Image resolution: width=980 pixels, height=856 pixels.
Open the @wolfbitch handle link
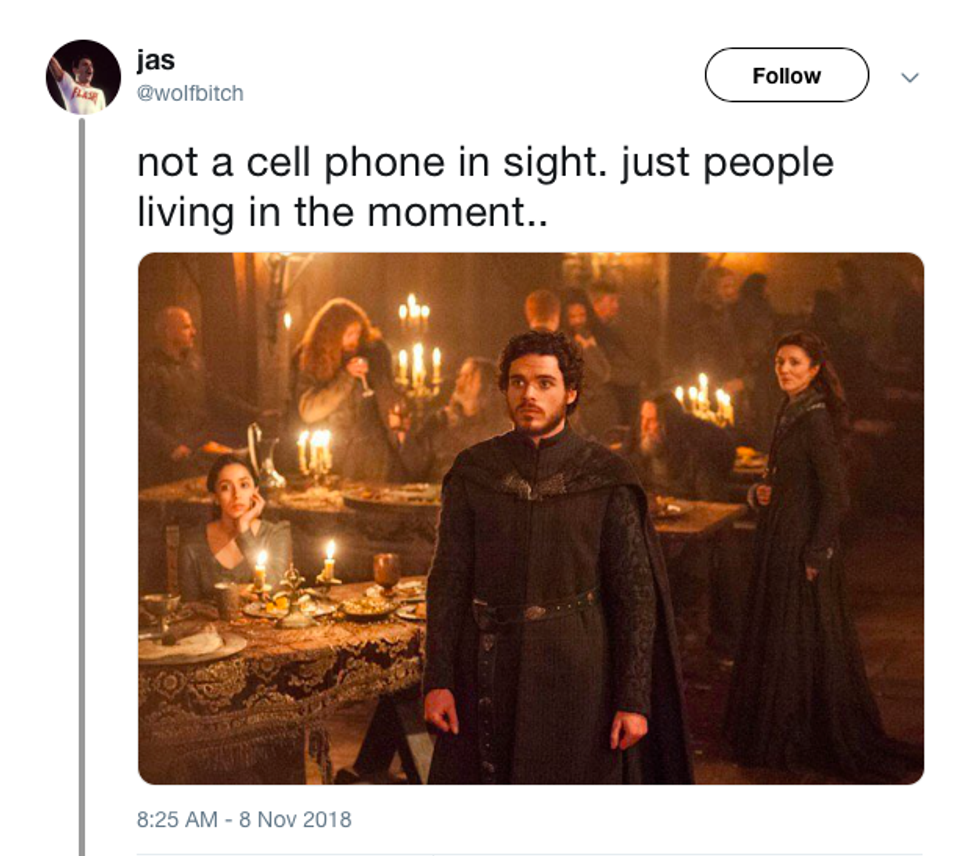tap(190, 93)
